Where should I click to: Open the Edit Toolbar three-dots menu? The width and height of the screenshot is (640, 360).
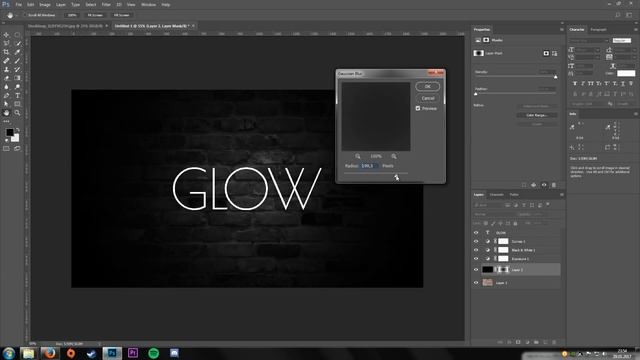point(6,121)
